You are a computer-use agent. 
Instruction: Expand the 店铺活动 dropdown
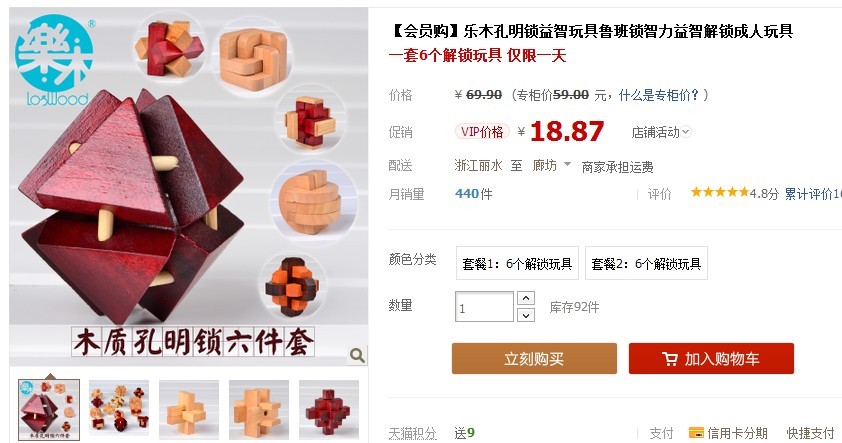point(661,132)
